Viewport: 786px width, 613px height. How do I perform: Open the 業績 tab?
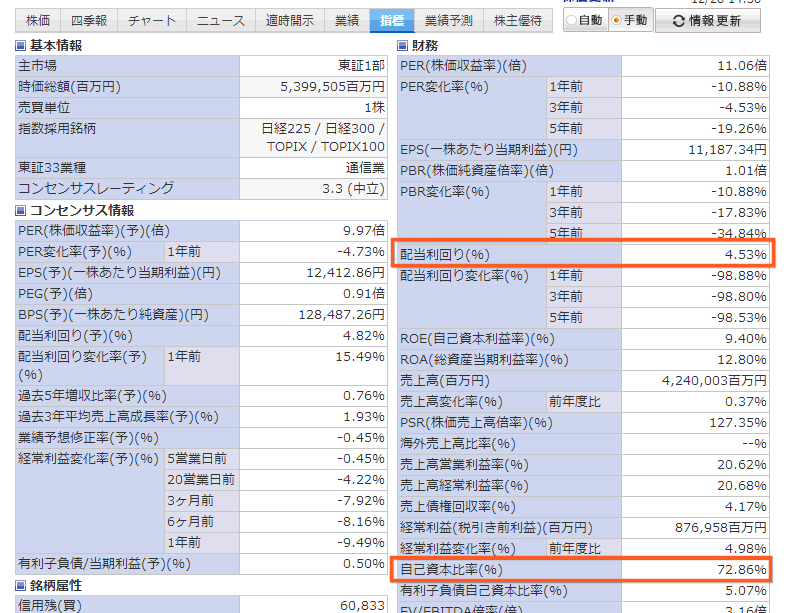click(x=347, y=20)
